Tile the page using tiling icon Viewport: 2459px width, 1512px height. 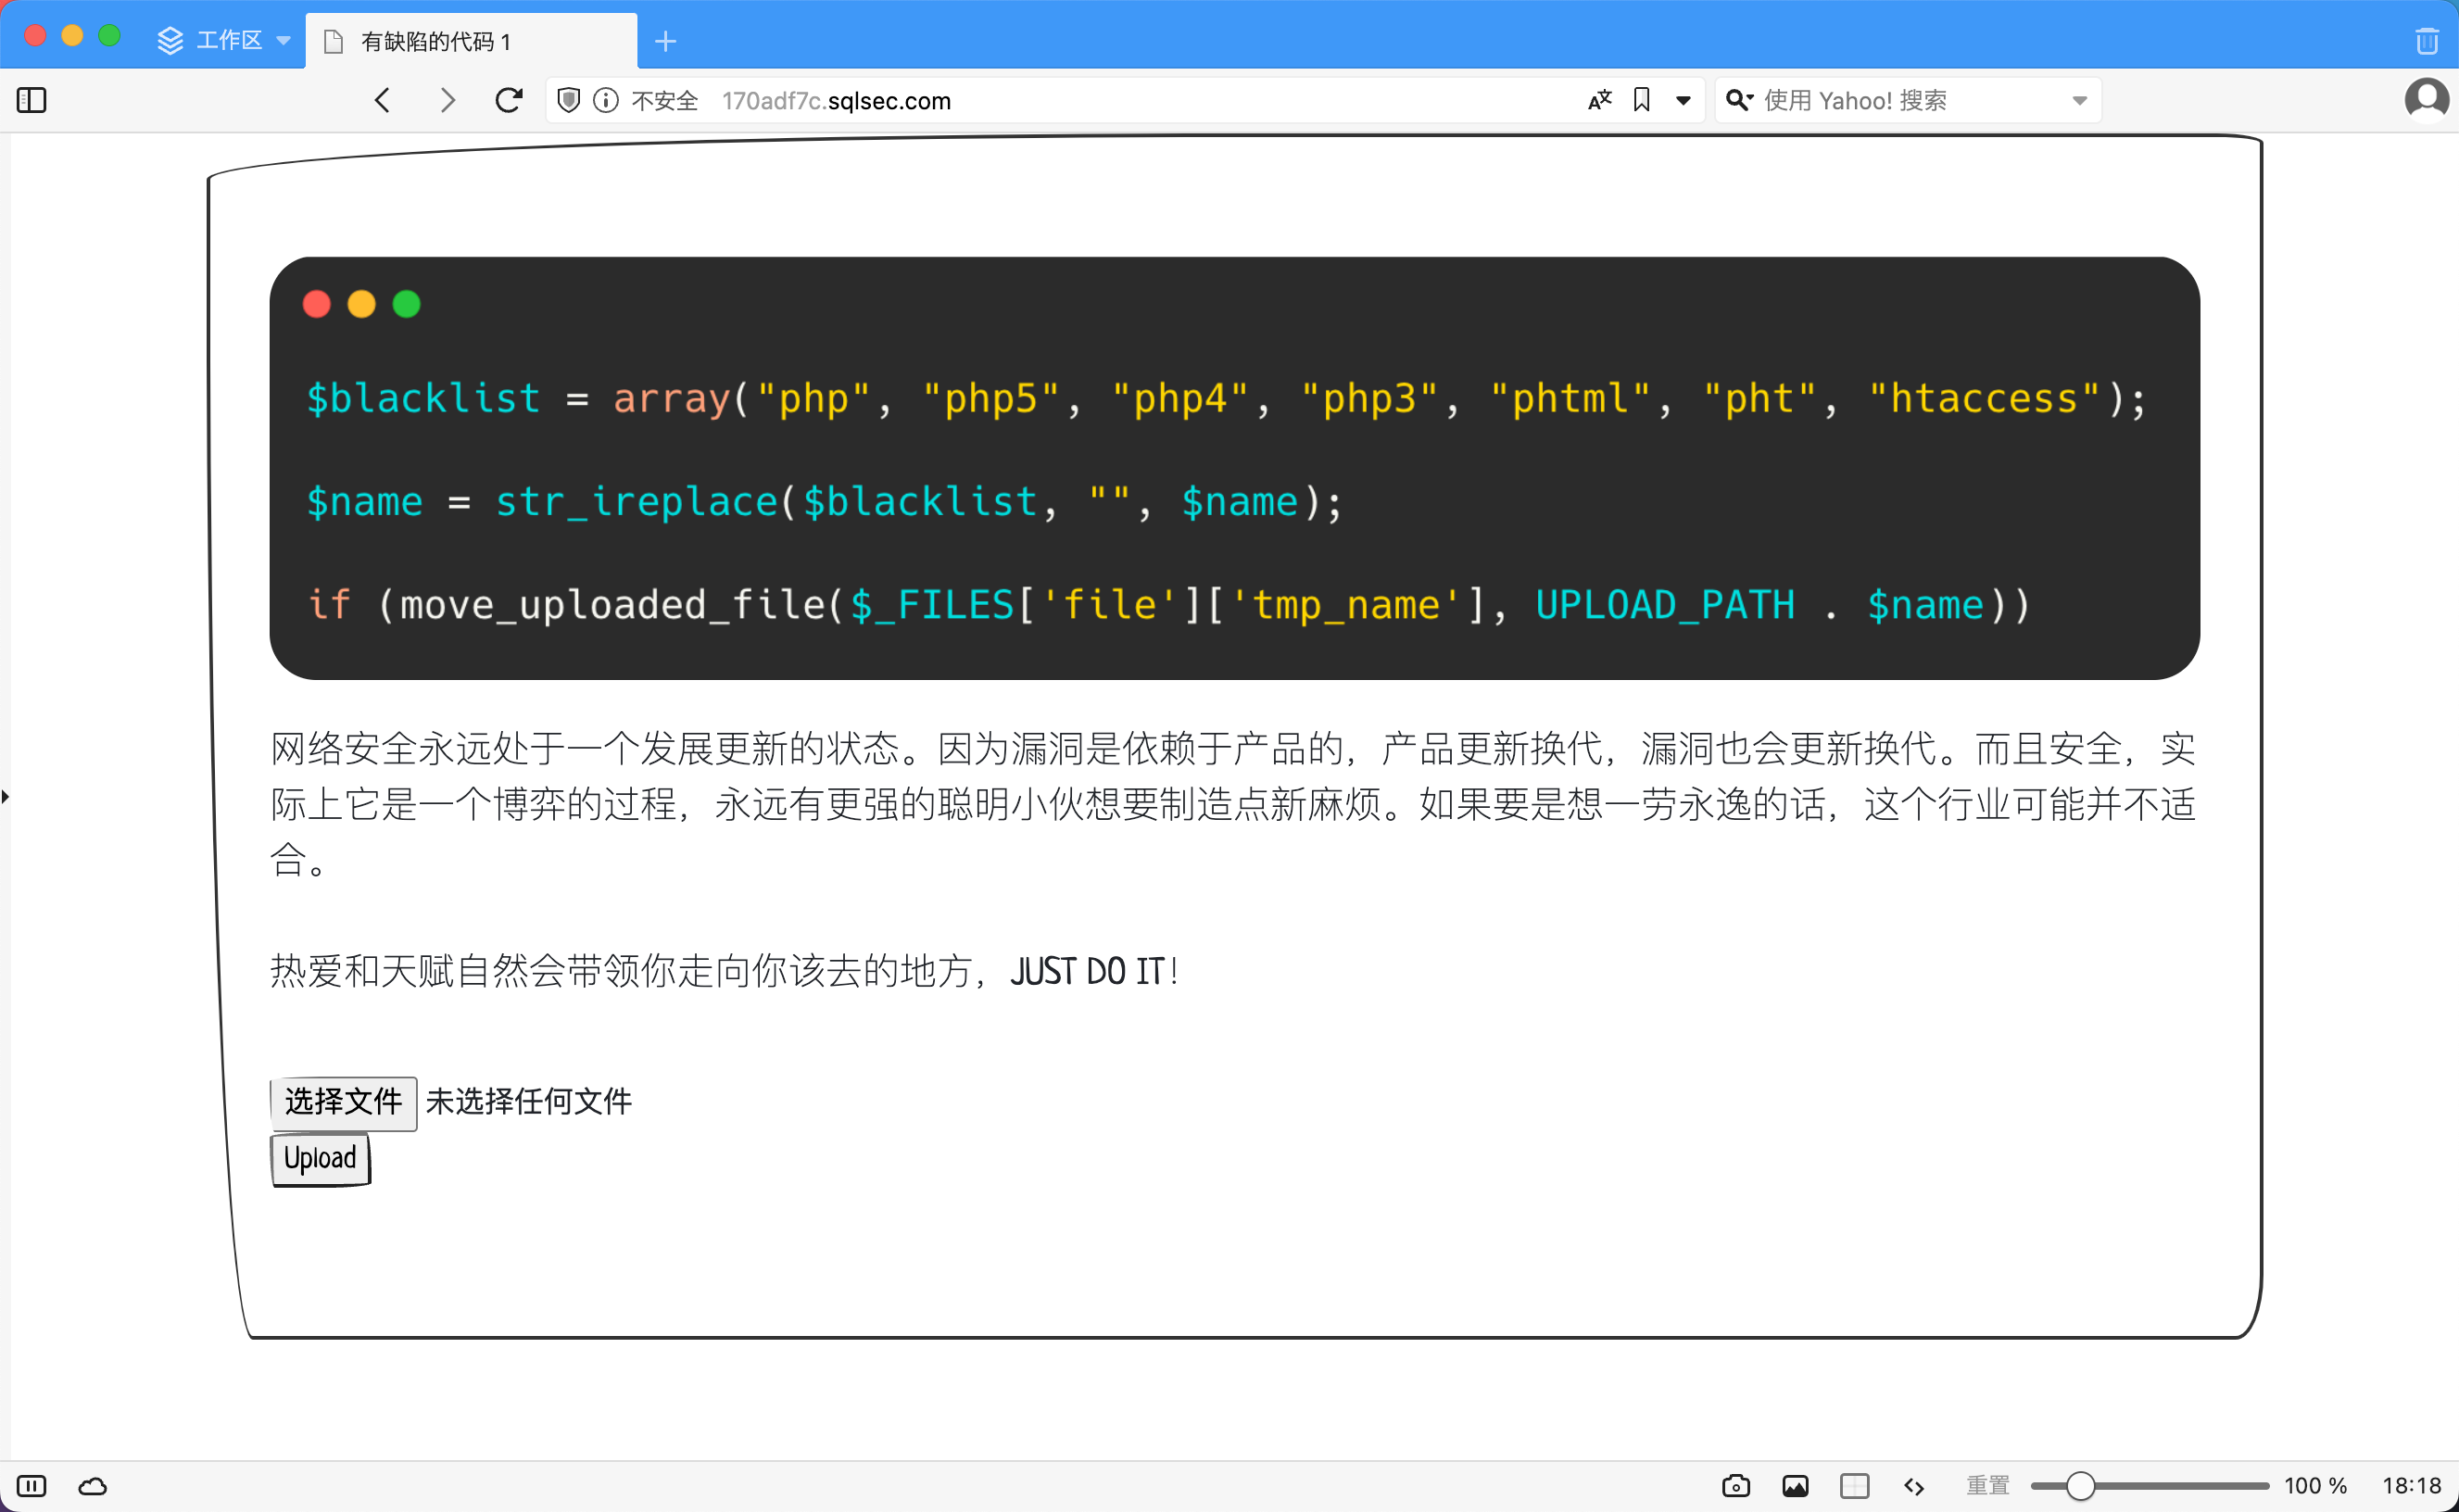(1854, 1485)
